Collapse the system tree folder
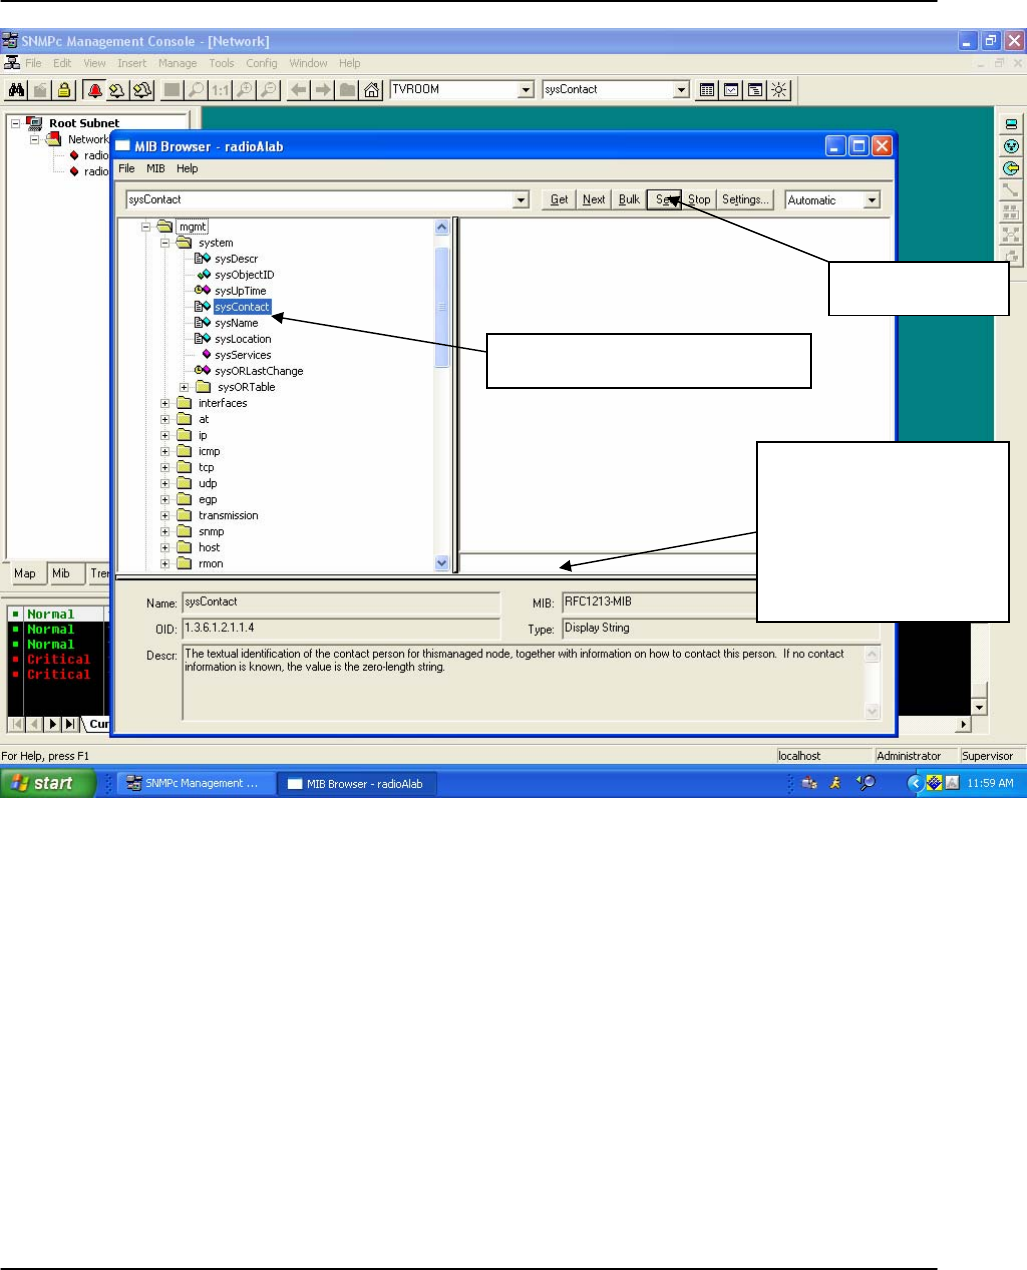The width and height of the screenshot is (1027, 1270). (165, 243)
